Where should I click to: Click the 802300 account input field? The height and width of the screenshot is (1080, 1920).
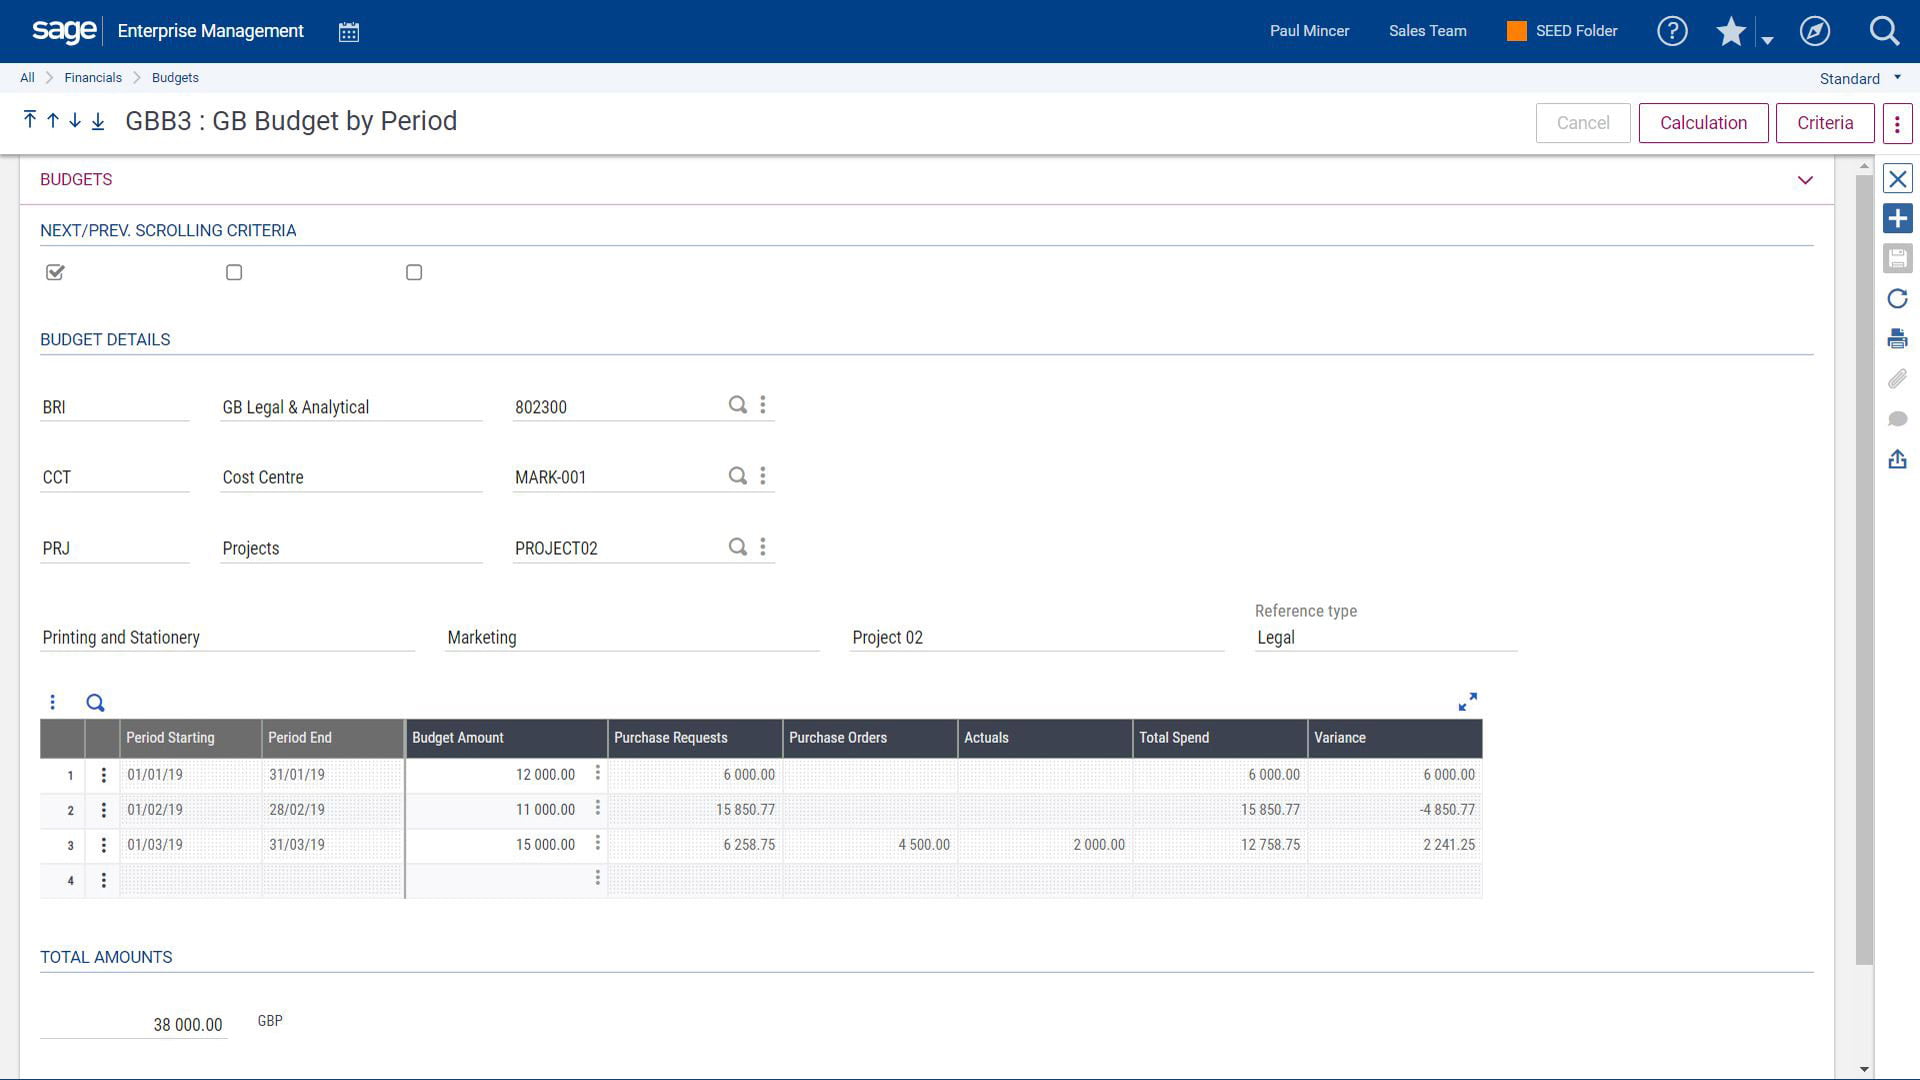tap(617, 407)
